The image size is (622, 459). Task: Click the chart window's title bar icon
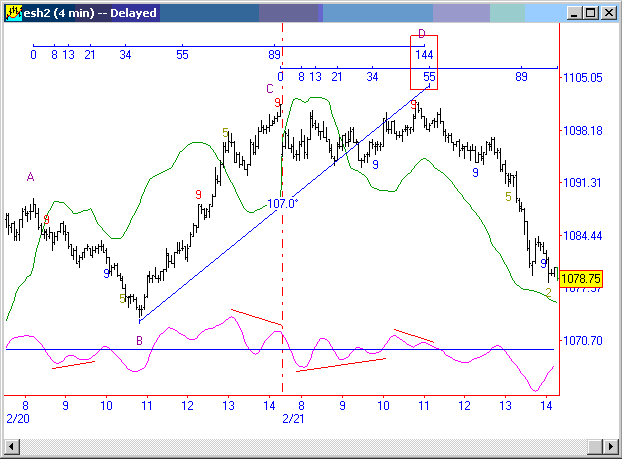click(11, 13)
